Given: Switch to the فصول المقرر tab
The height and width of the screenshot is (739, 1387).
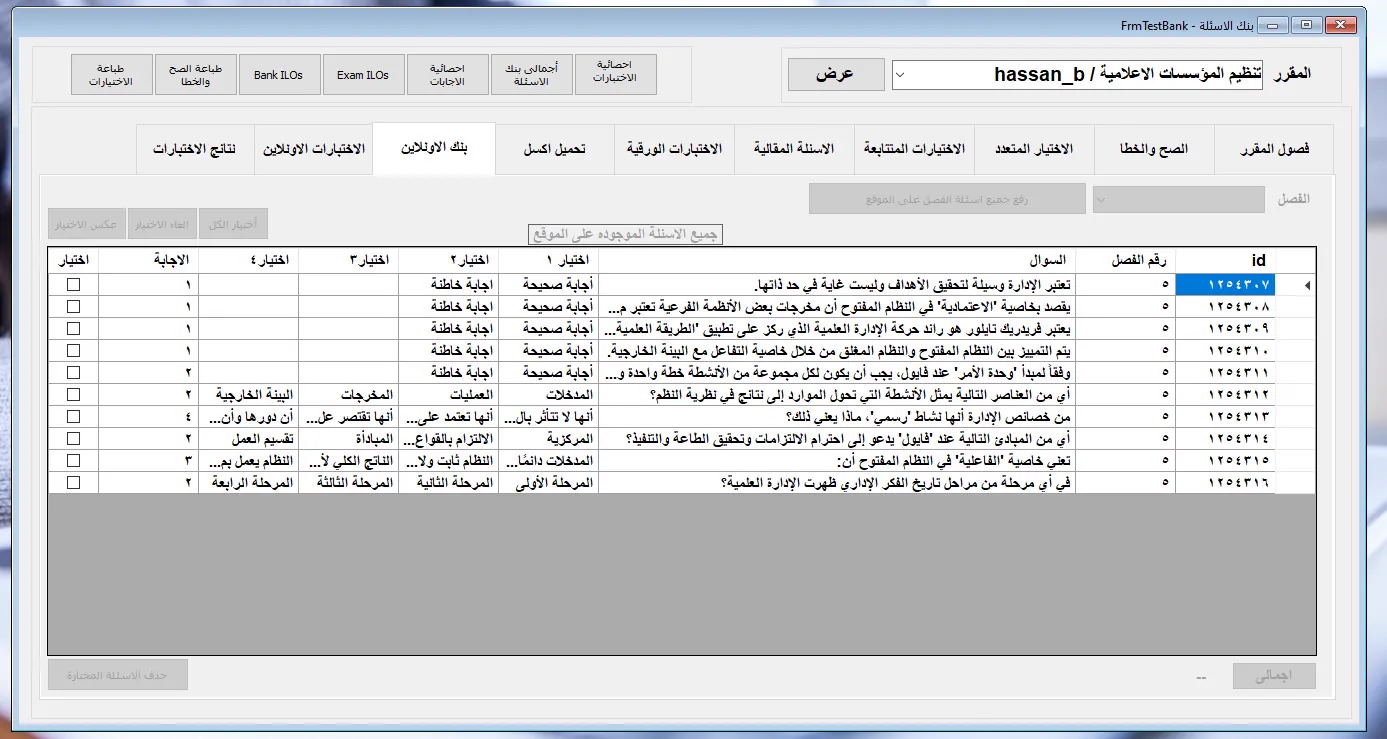Looking at the screenshot, I should (1275, 150).
